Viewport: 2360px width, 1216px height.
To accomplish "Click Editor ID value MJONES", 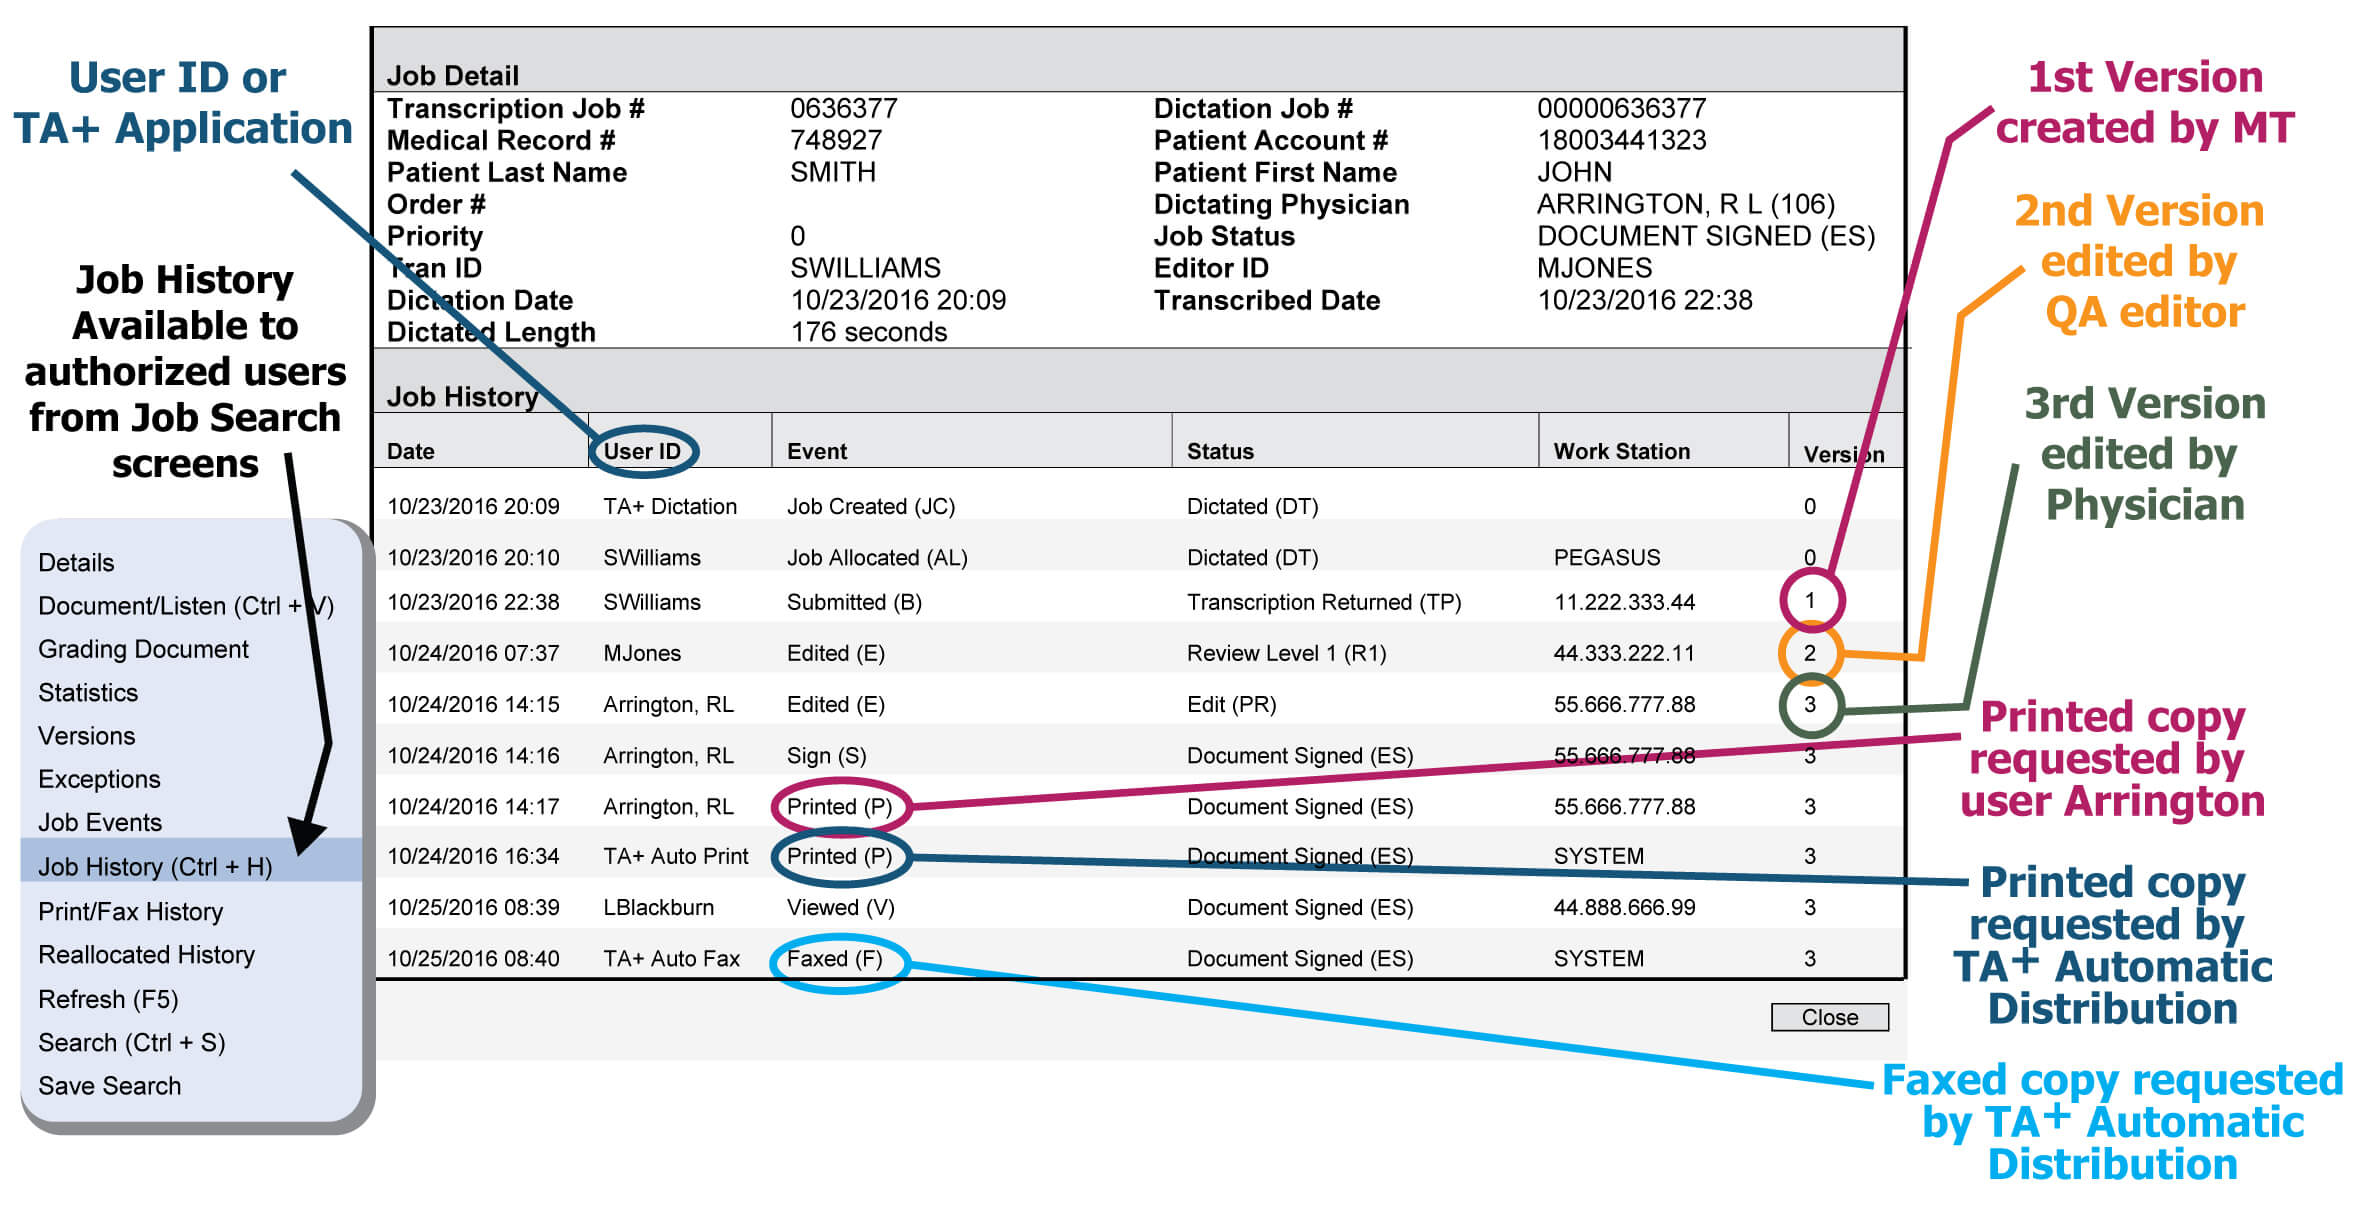I will click(1594, 268).
